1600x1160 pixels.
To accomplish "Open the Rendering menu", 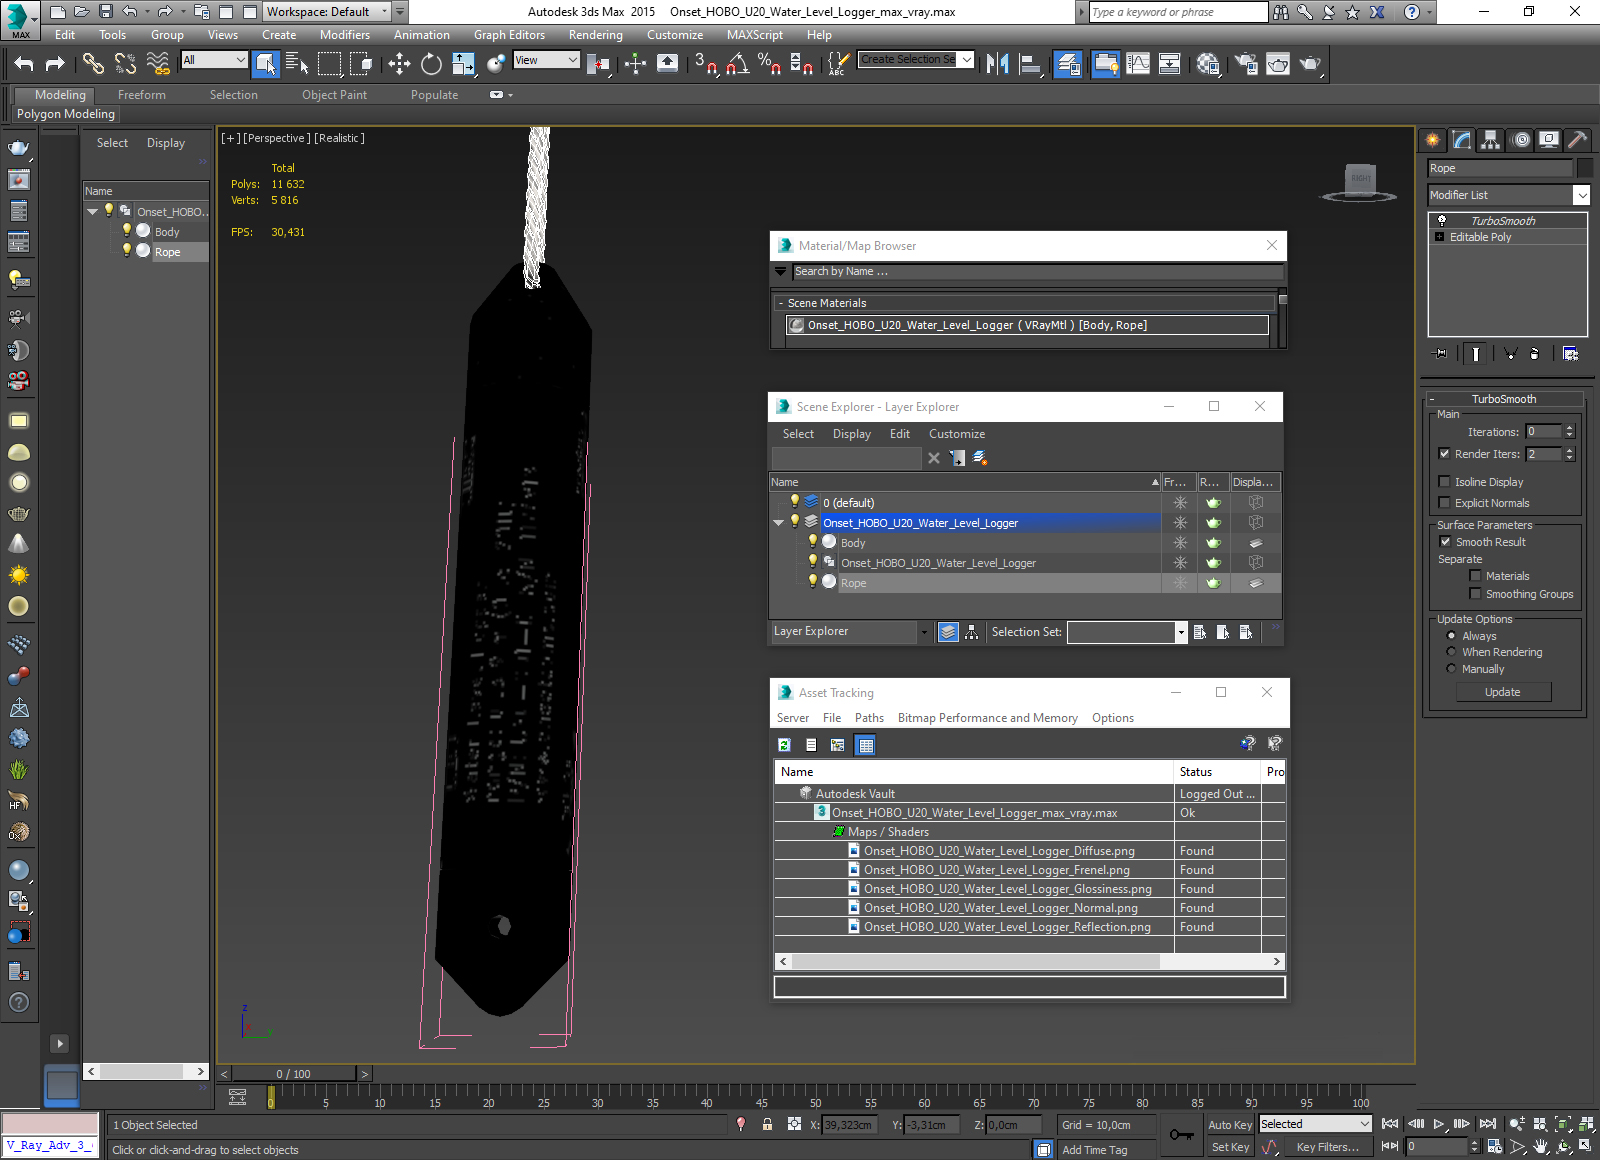I will [x=595, y=35].
